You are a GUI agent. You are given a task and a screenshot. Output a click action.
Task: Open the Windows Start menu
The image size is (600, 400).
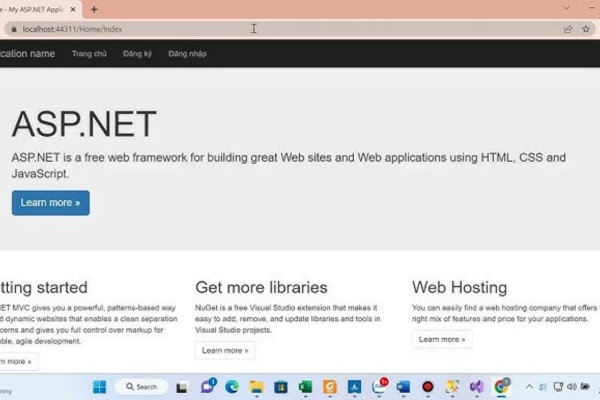pos(99,387)
